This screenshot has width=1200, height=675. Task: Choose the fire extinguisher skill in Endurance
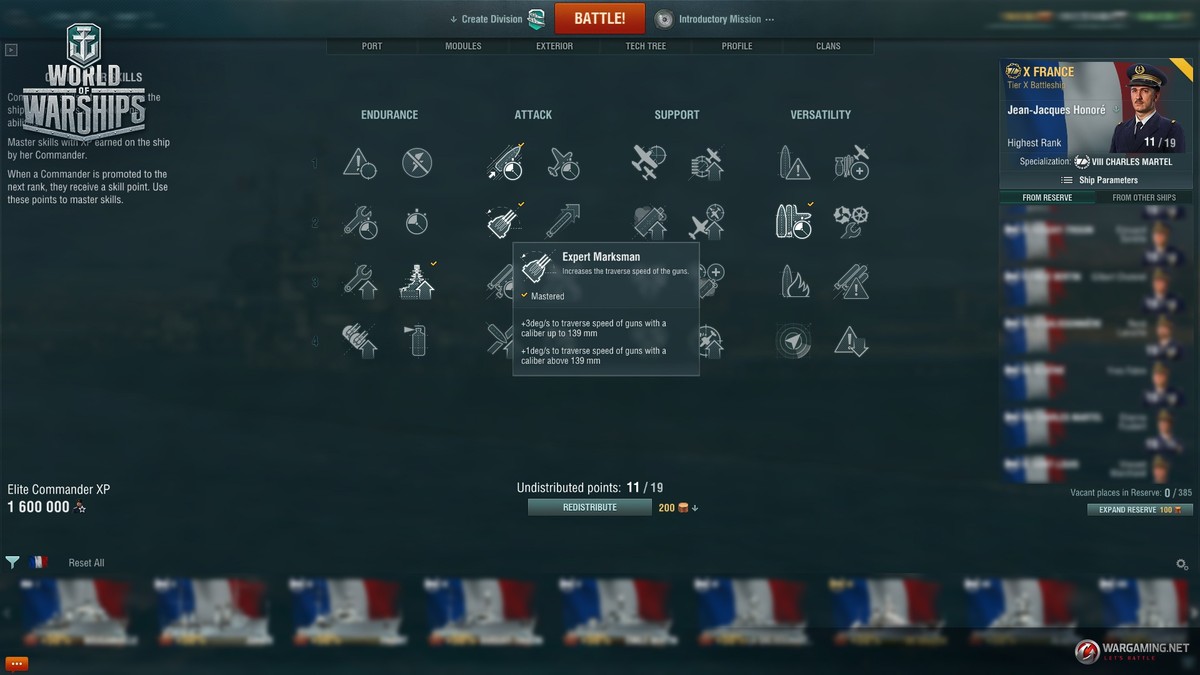click(x=417, y=340)
